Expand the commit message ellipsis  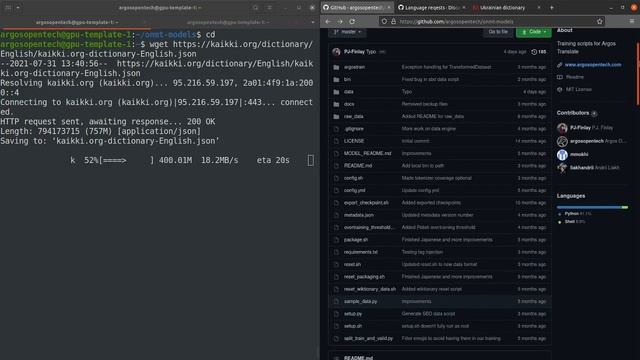[x=382, y=52]
